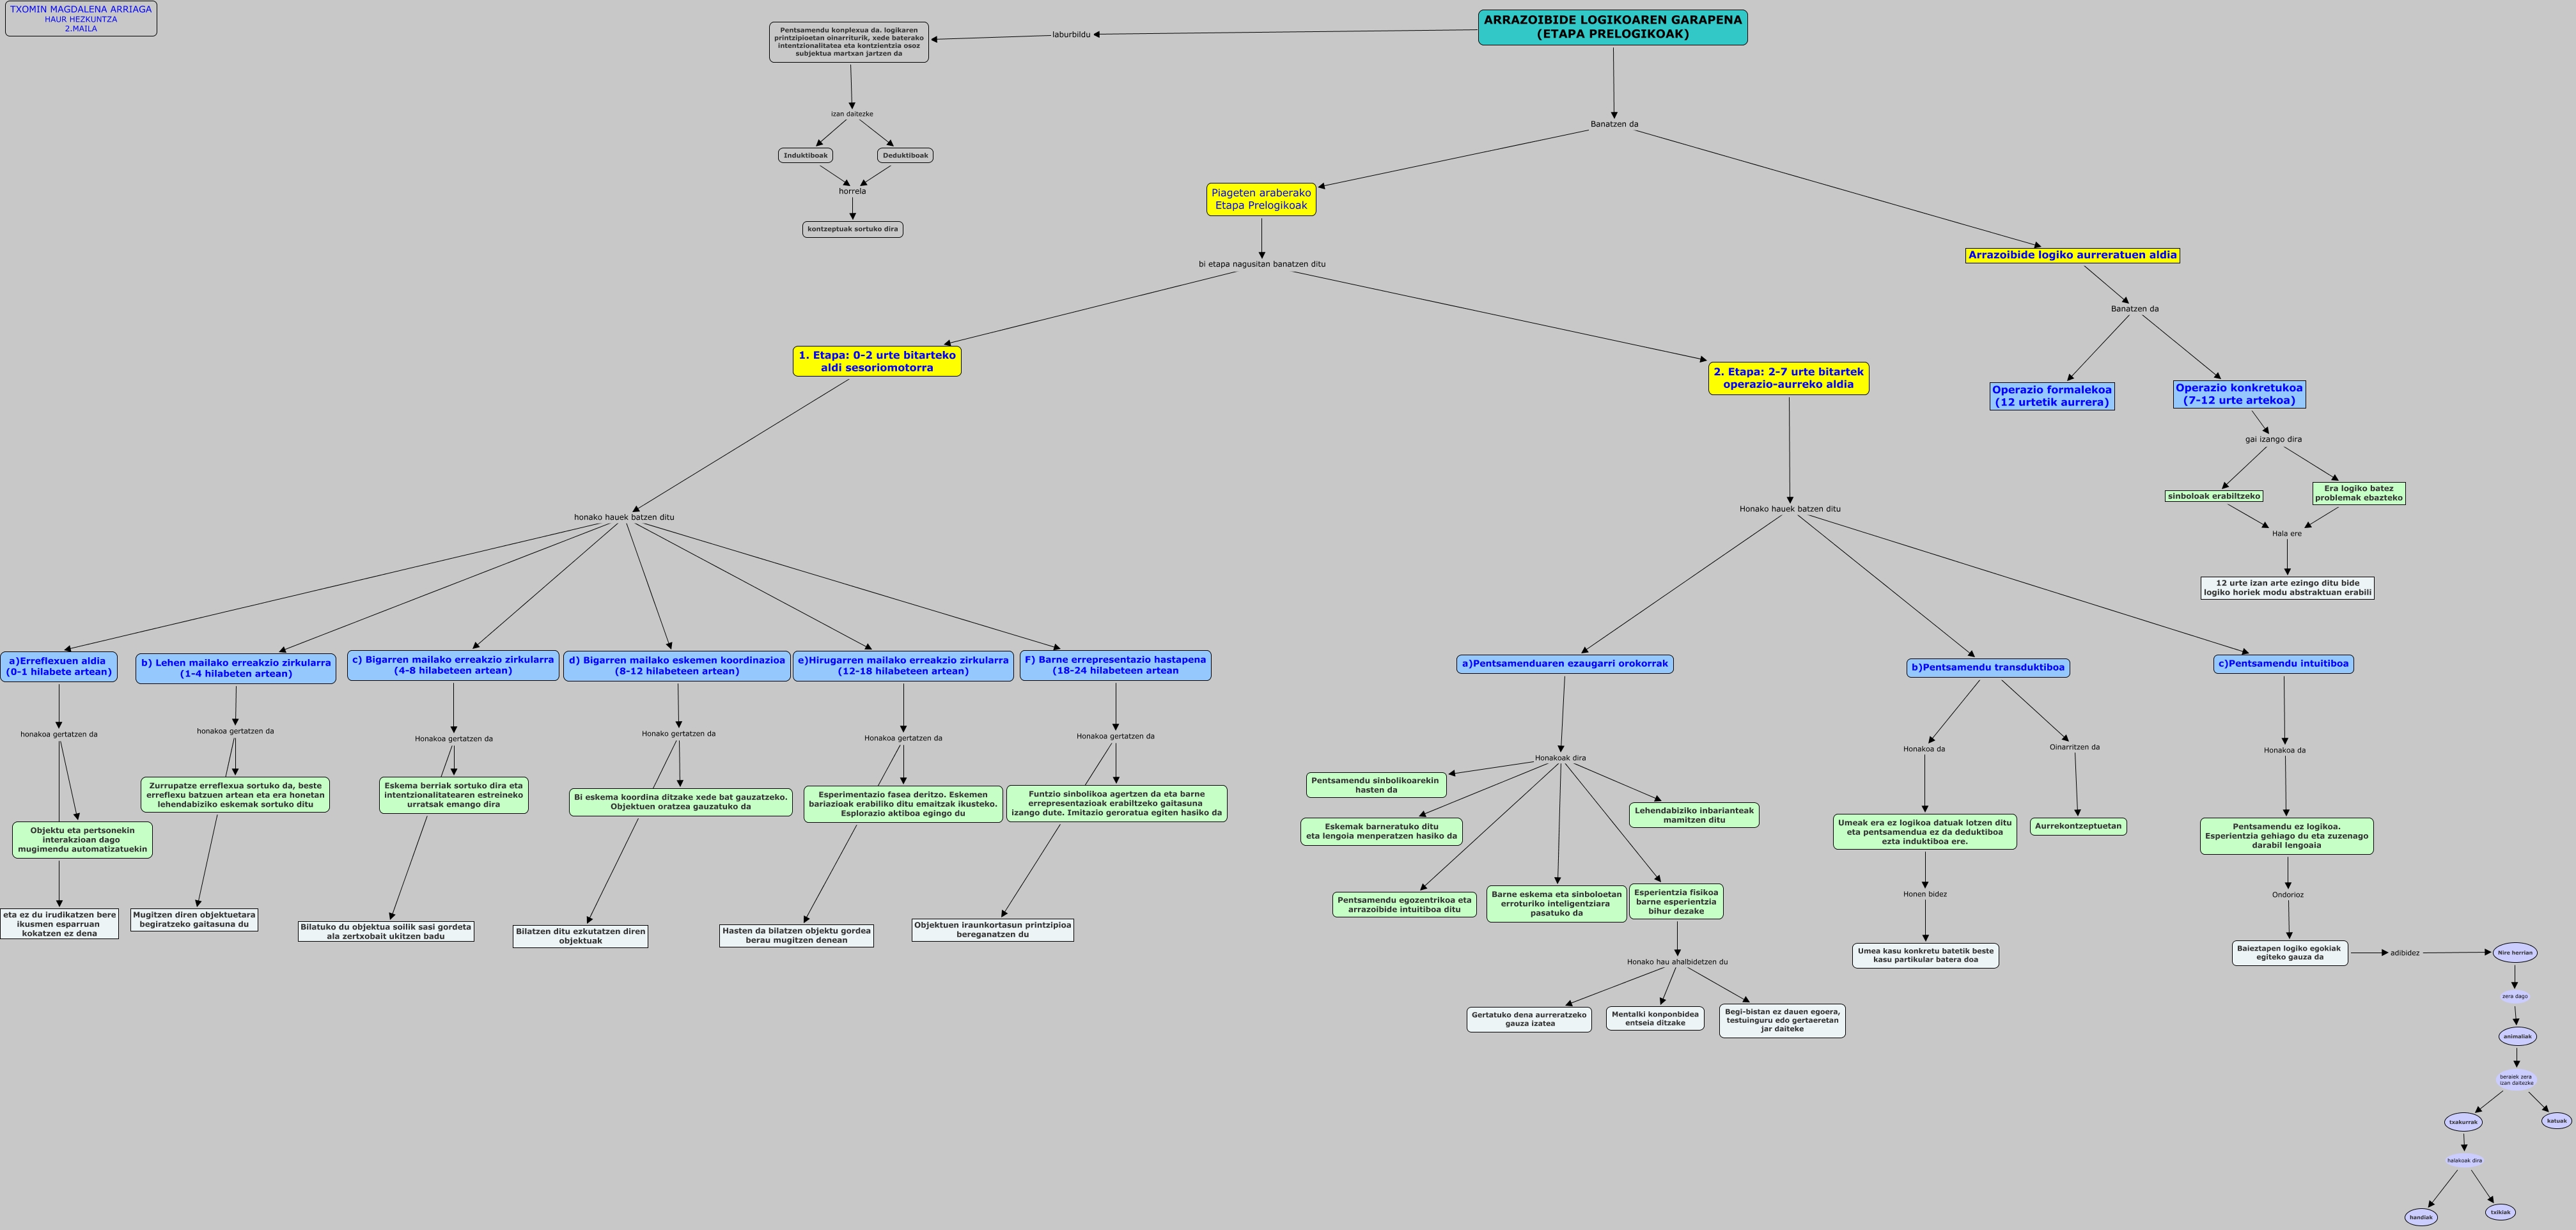Viewport: 2576px width, 1230px height.
Task: Select the sinboloak erabiltzeko node
Action: pyautogui.click(x=2213, y=496)
